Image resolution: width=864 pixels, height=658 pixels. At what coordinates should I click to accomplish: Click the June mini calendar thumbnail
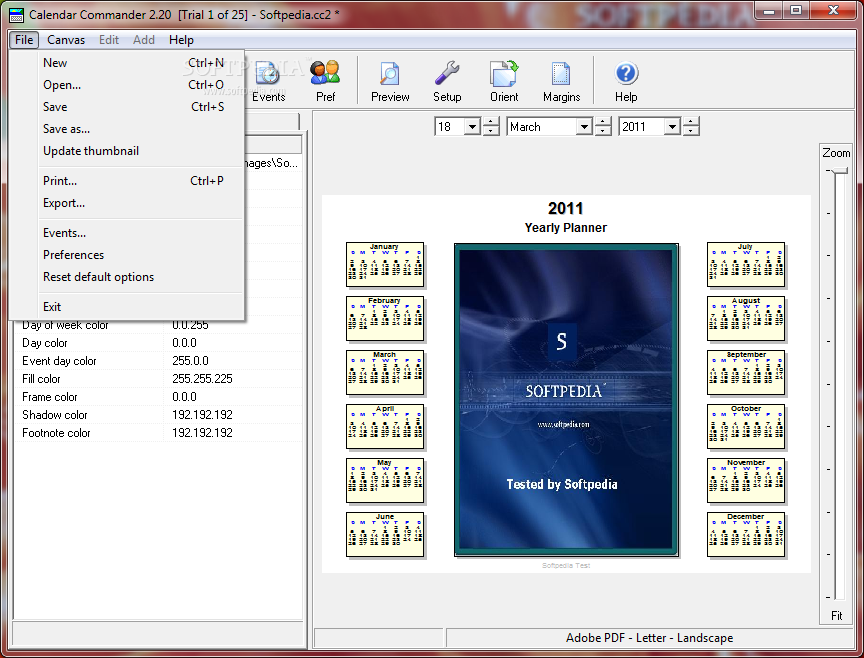pos(385,535)
